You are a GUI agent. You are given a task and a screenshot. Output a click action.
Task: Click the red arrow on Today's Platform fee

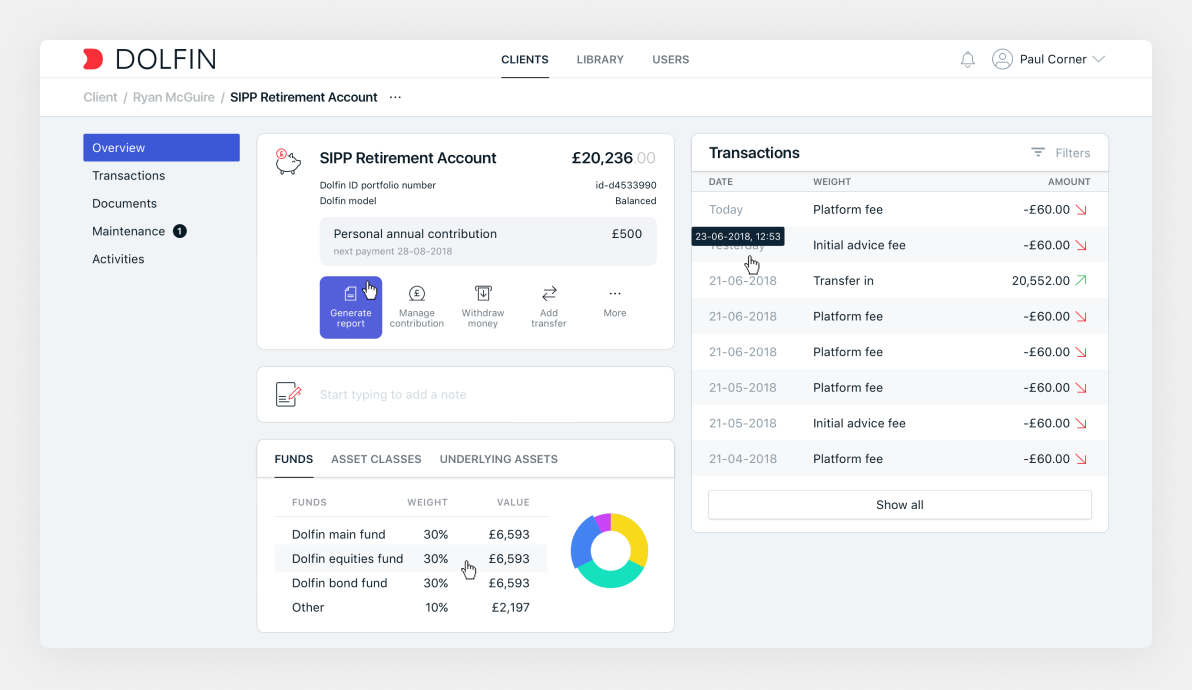tap(1081, 210)
